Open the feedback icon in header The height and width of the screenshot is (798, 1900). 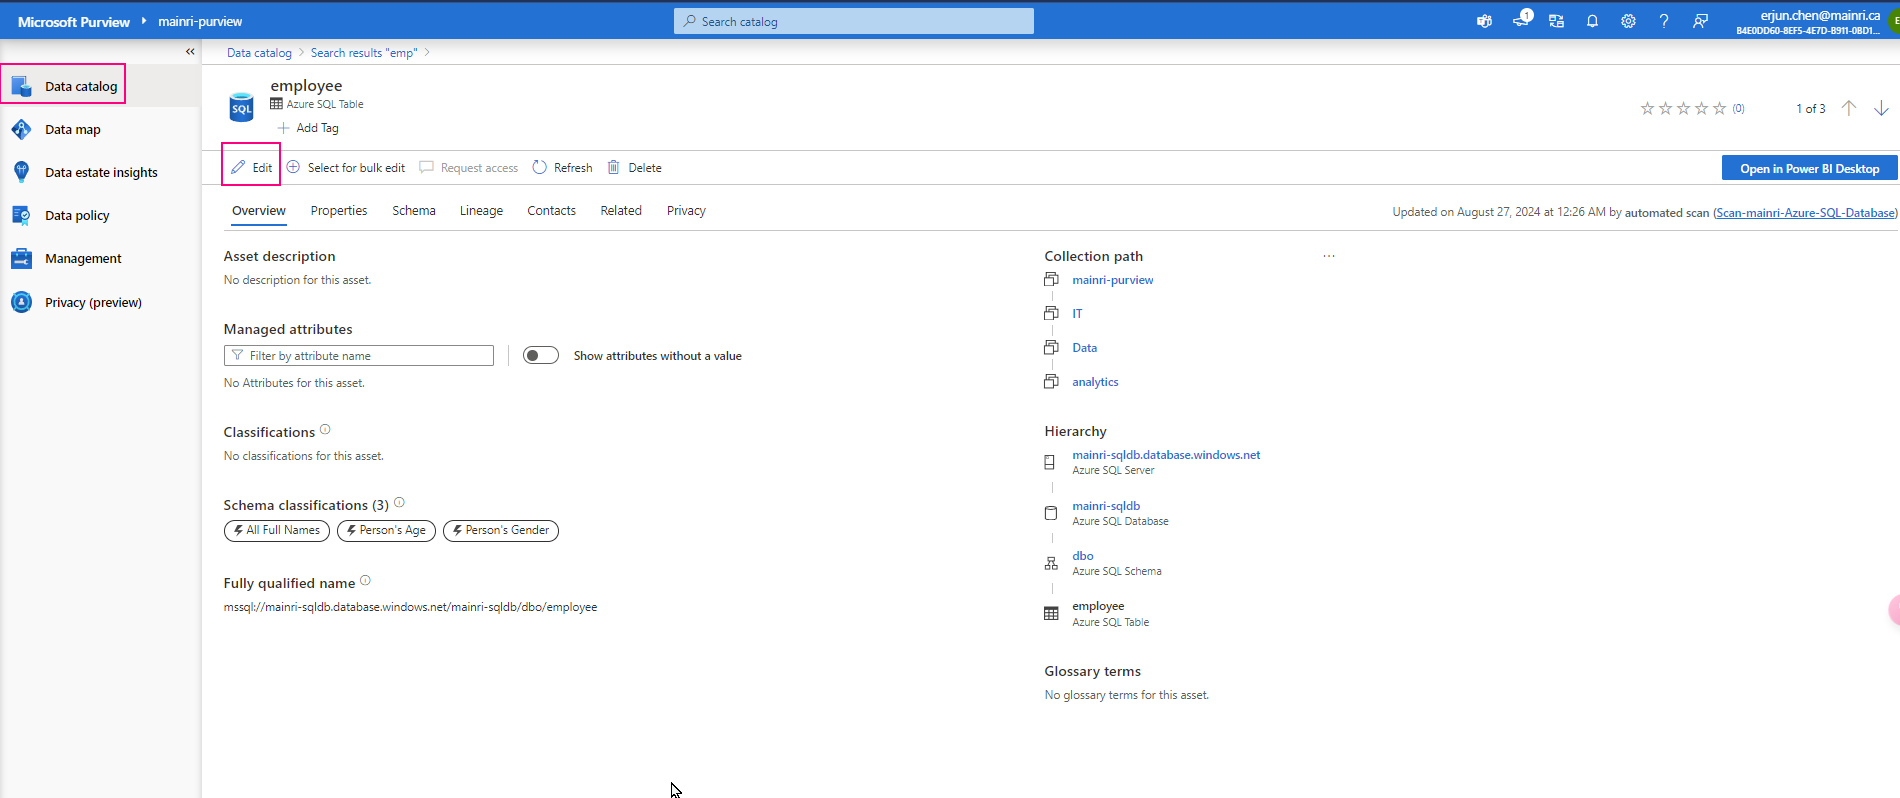(1700, 21)
